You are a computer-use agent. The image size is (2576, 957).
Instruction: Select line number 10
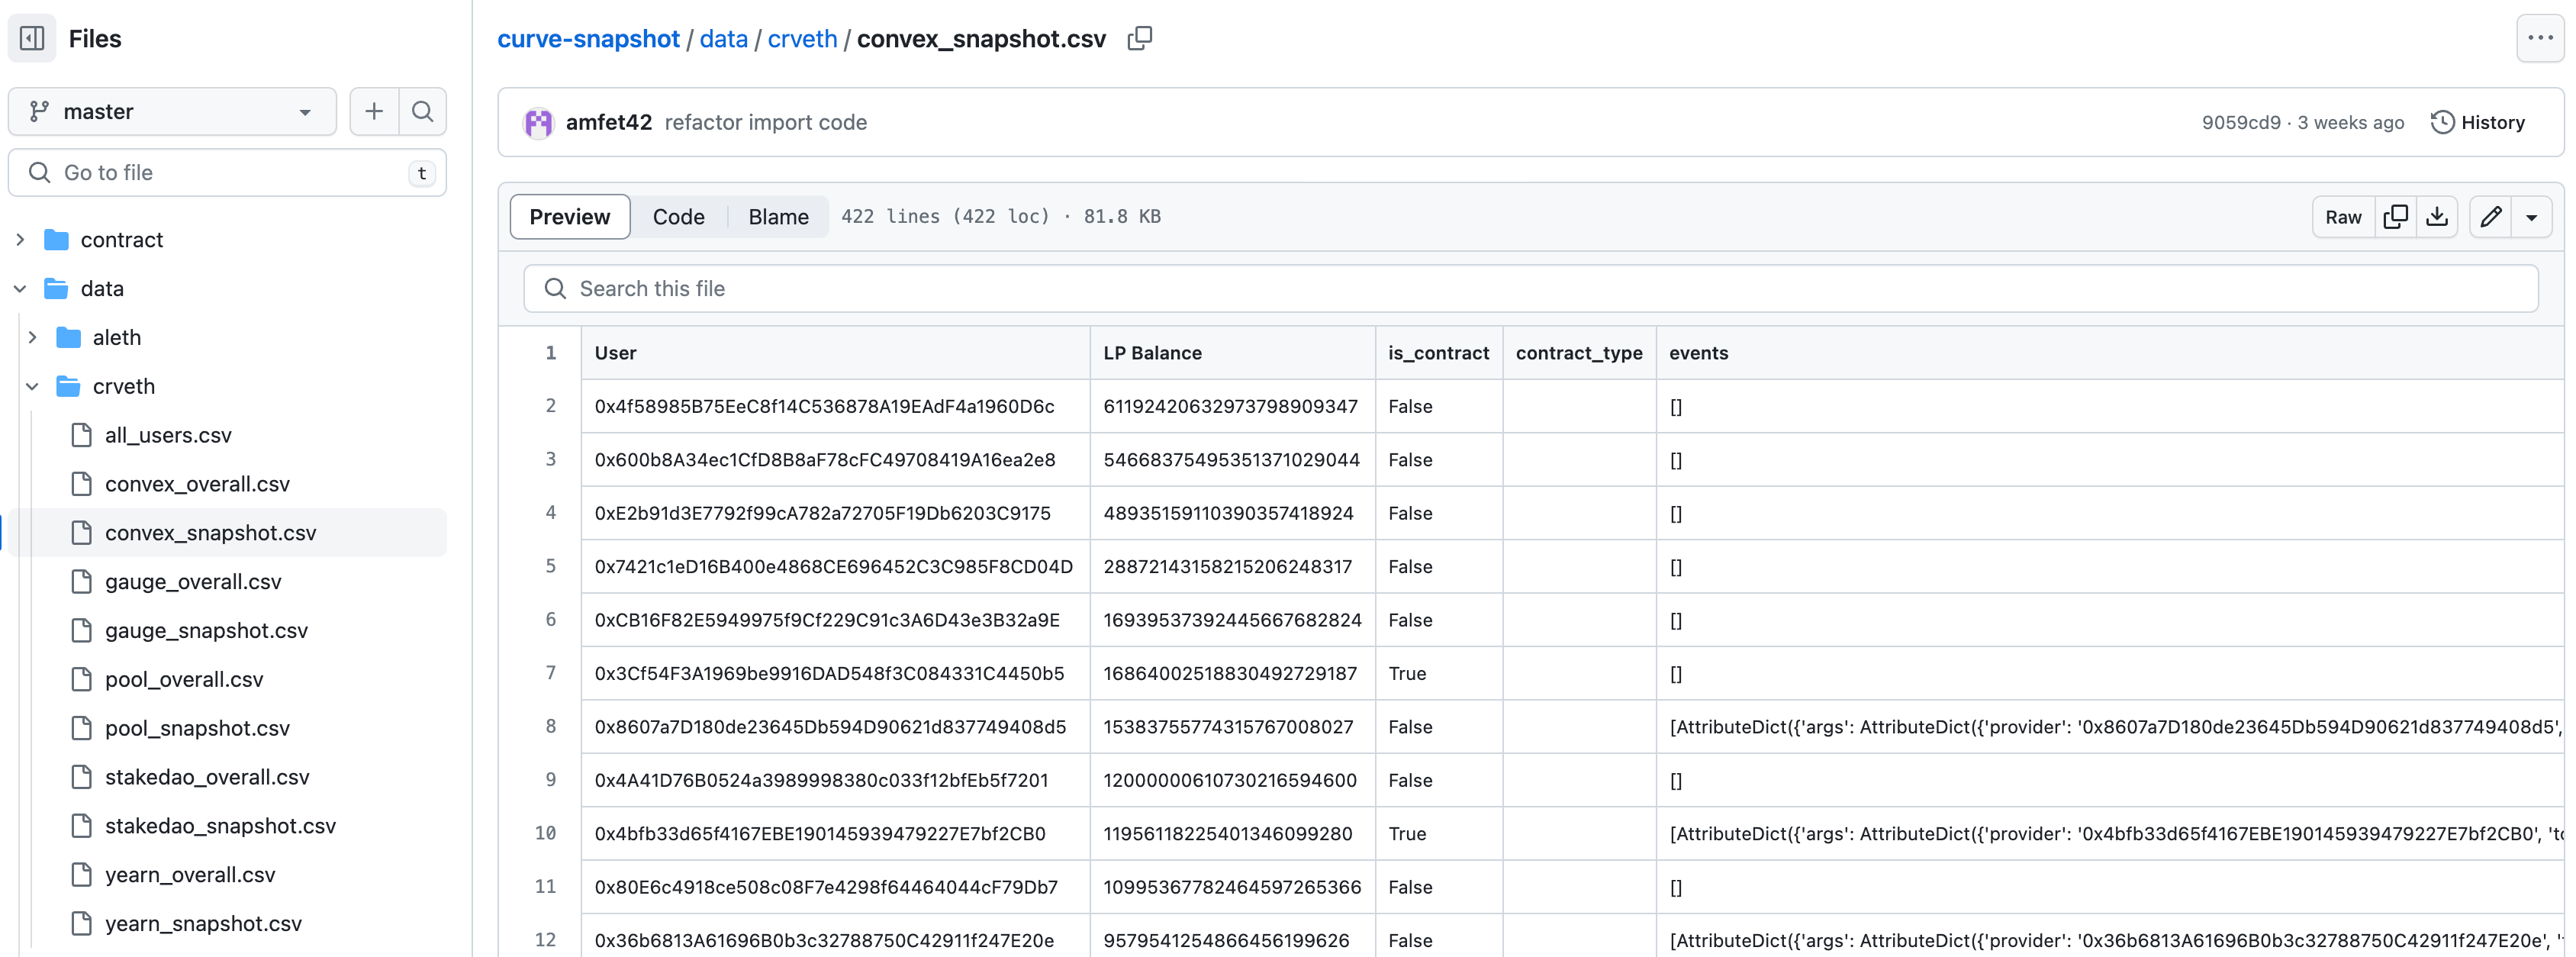(545, 833)
